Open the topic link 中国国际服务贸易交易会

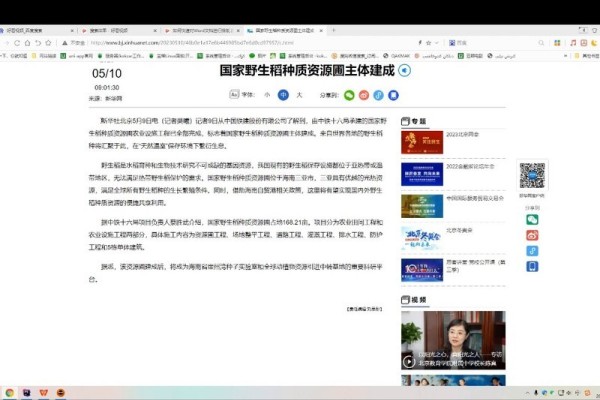point(475,198)
